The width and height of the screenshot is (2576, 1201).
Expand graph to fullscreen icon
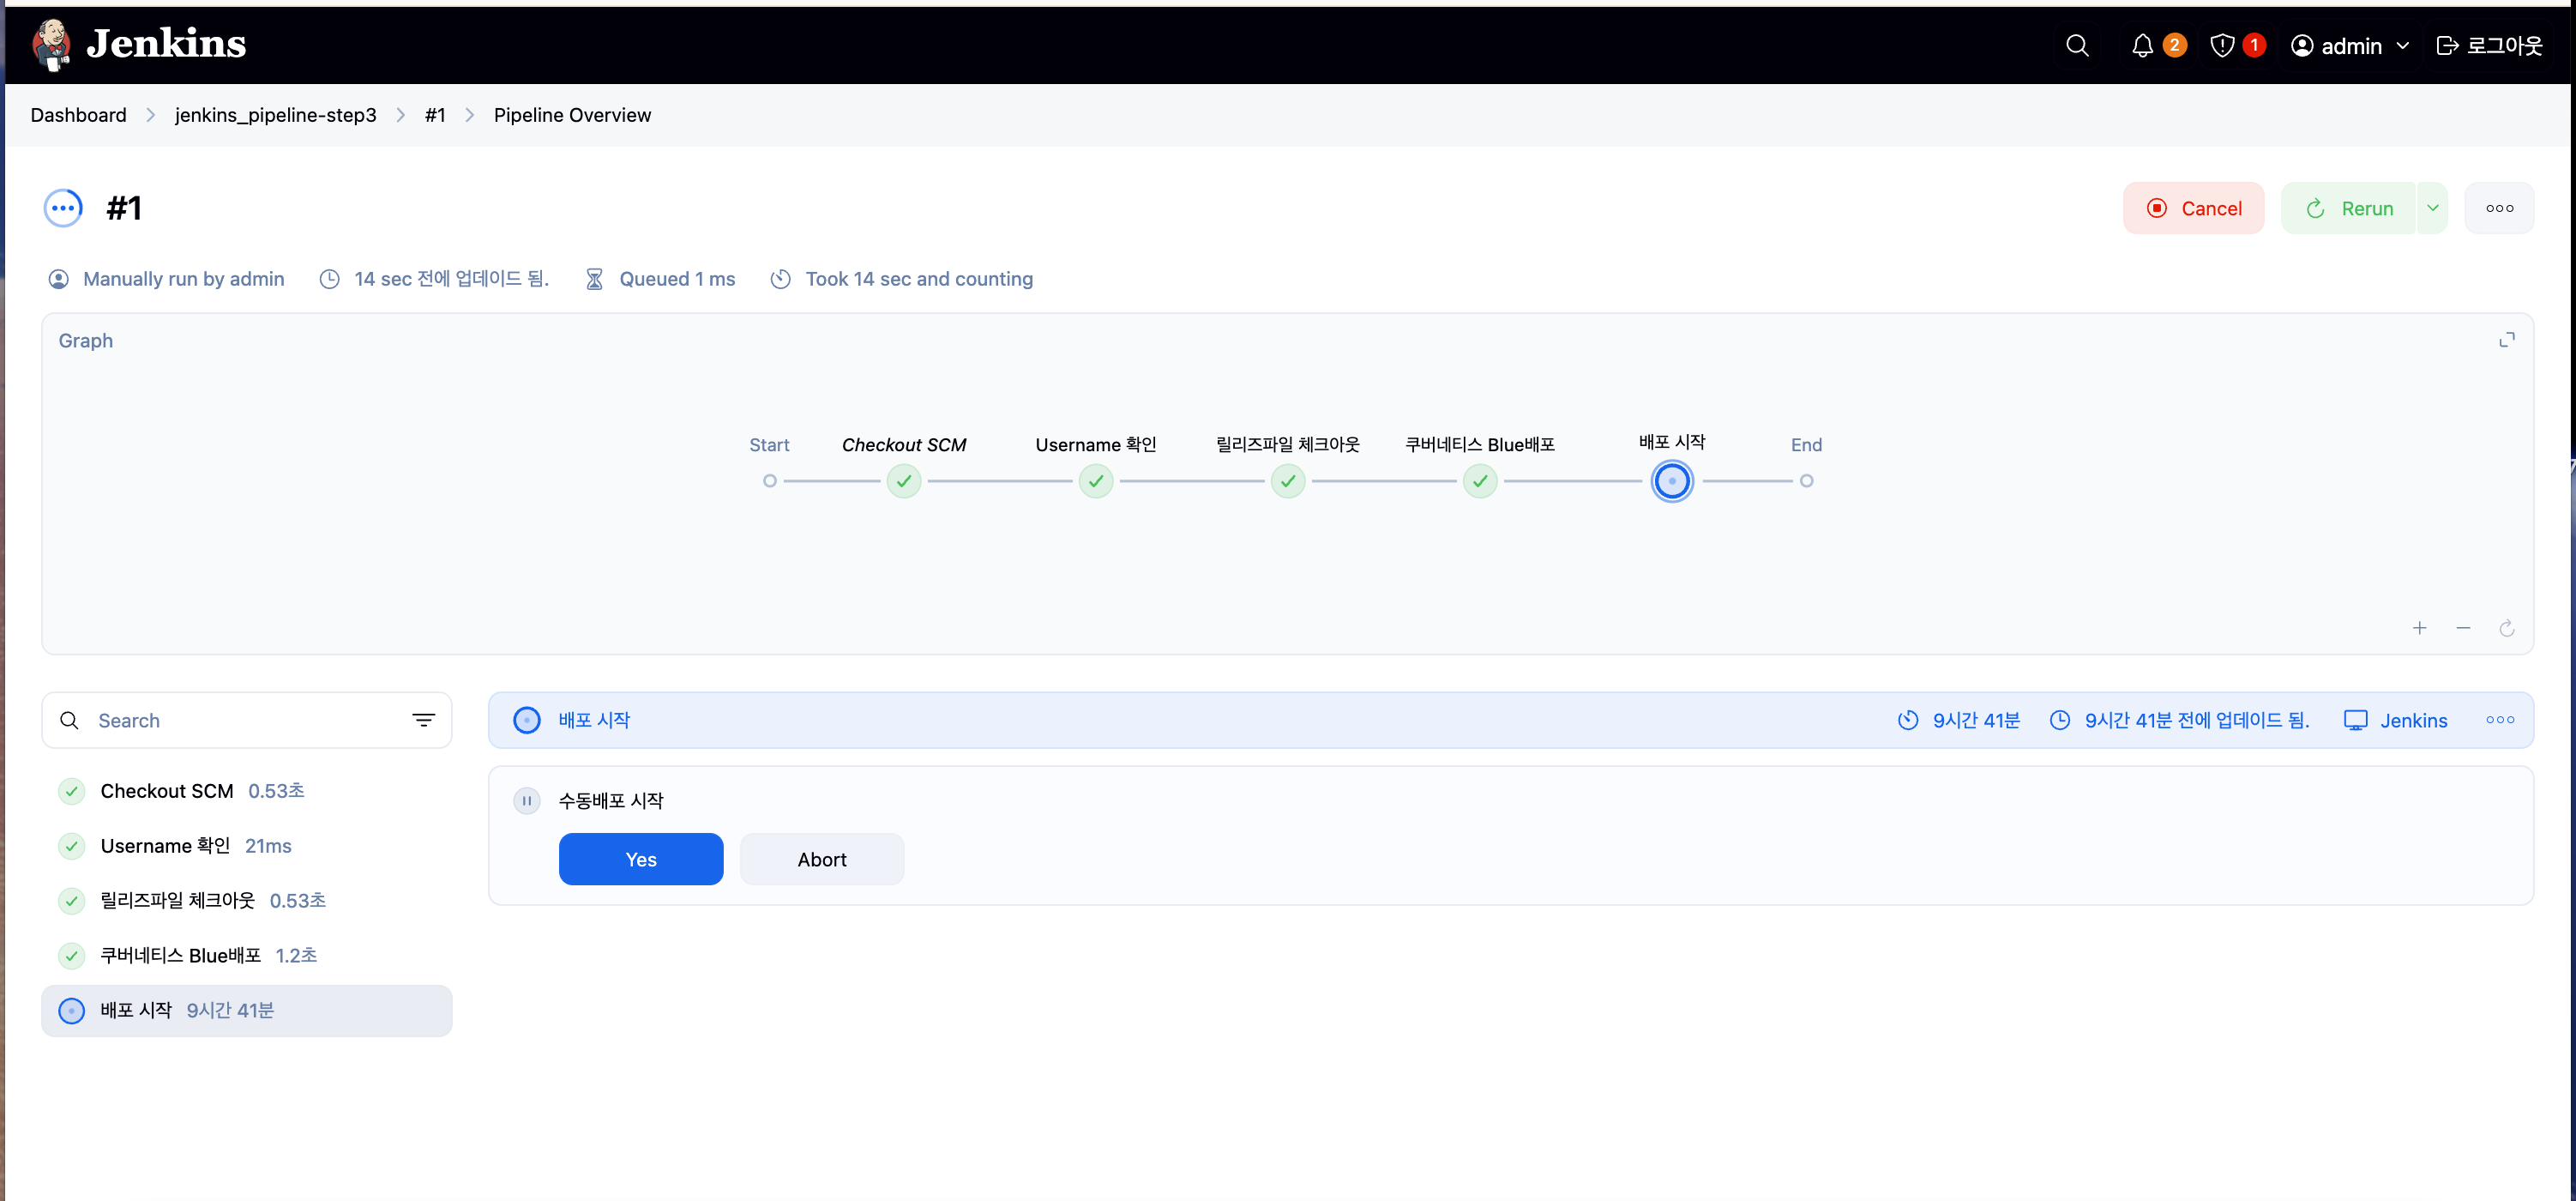[x=2506, y=341]
